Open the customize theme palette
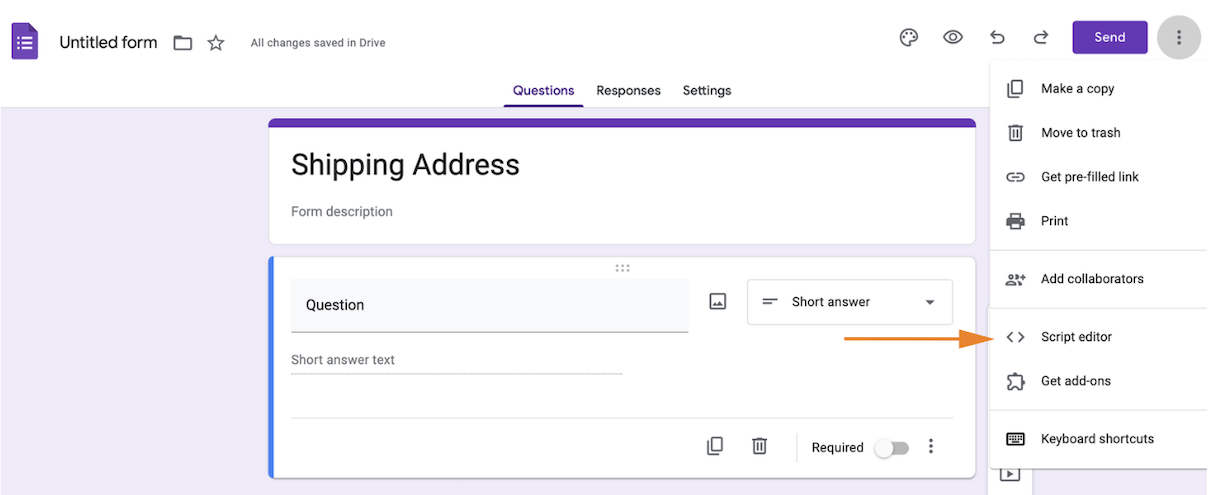The image size is (1209, 495). click(909, 38)
